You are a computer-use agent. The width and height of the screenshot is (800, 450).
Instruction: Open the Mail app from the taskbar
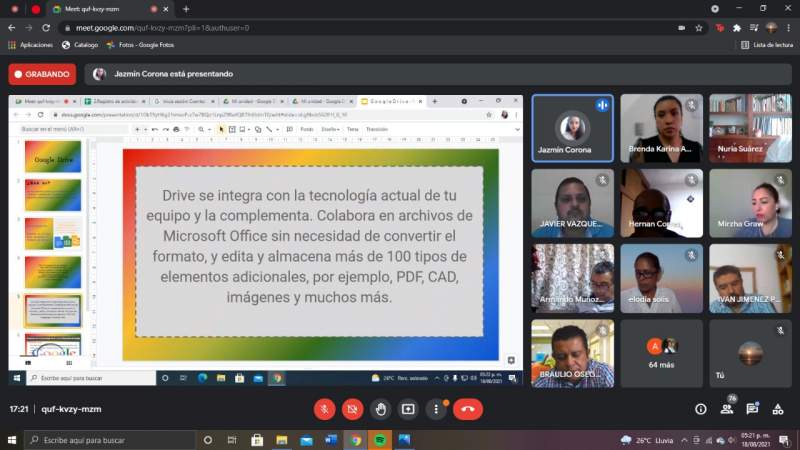point(306,440)
